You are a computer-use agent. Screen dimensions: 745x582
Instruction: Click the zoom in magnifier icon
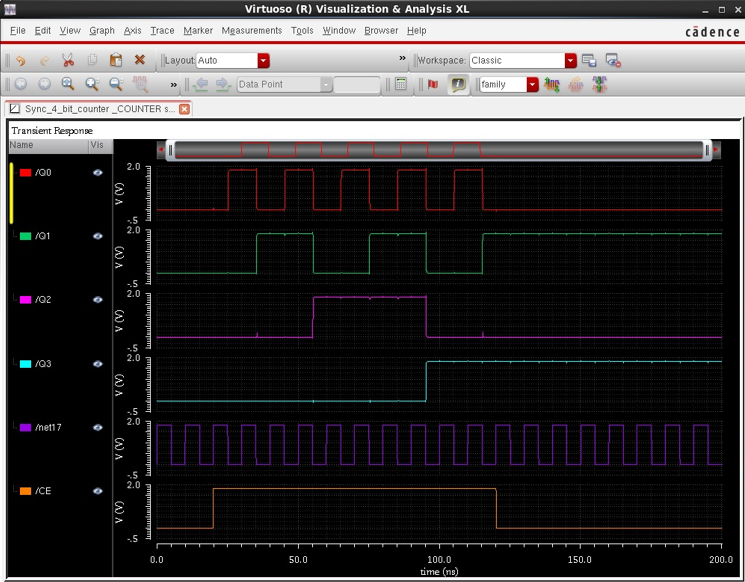(x=92, y=84)
